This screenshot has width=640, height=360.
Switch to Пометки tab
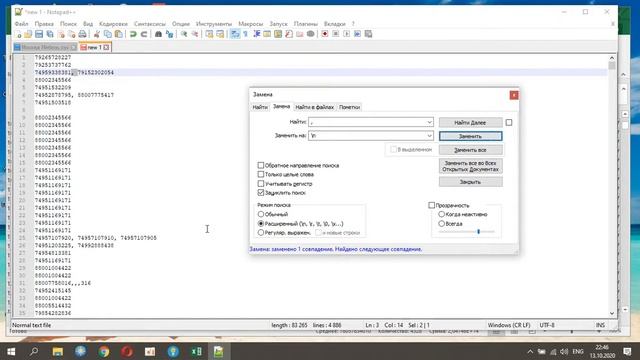pyautogui.click(x=349, y=107)
